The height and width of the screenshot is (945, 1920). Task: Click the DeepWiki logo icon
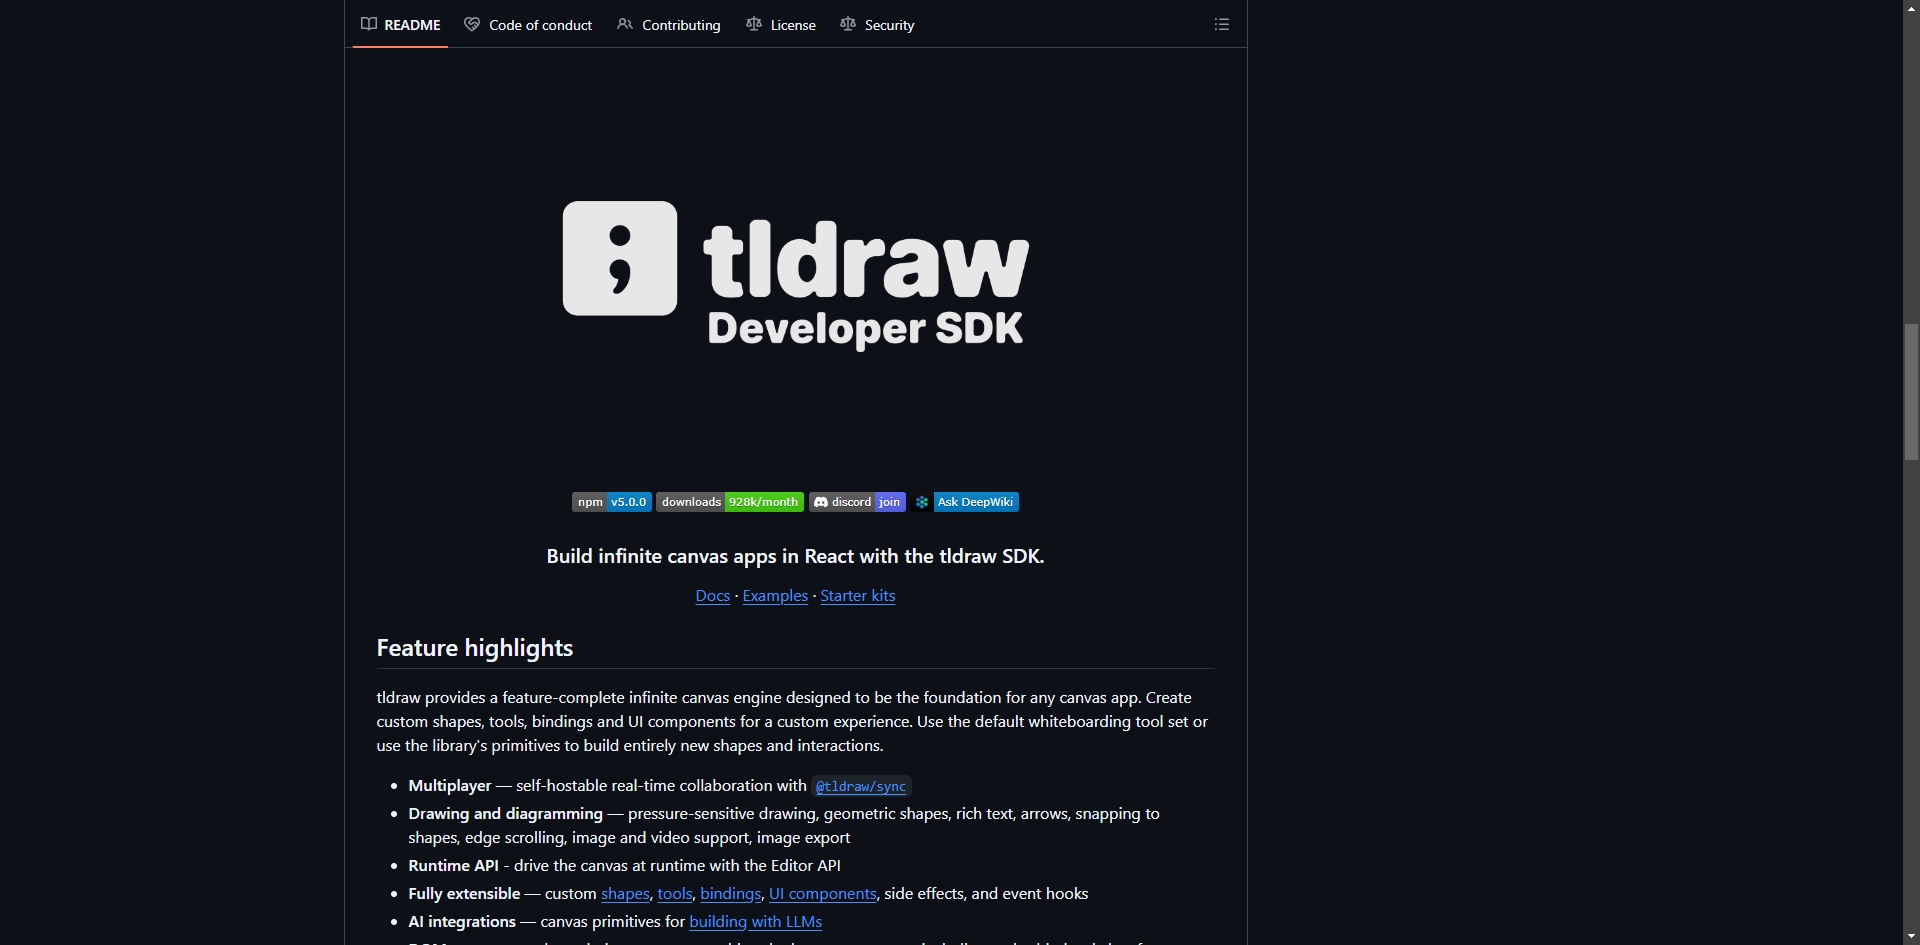tap(922, 502)
